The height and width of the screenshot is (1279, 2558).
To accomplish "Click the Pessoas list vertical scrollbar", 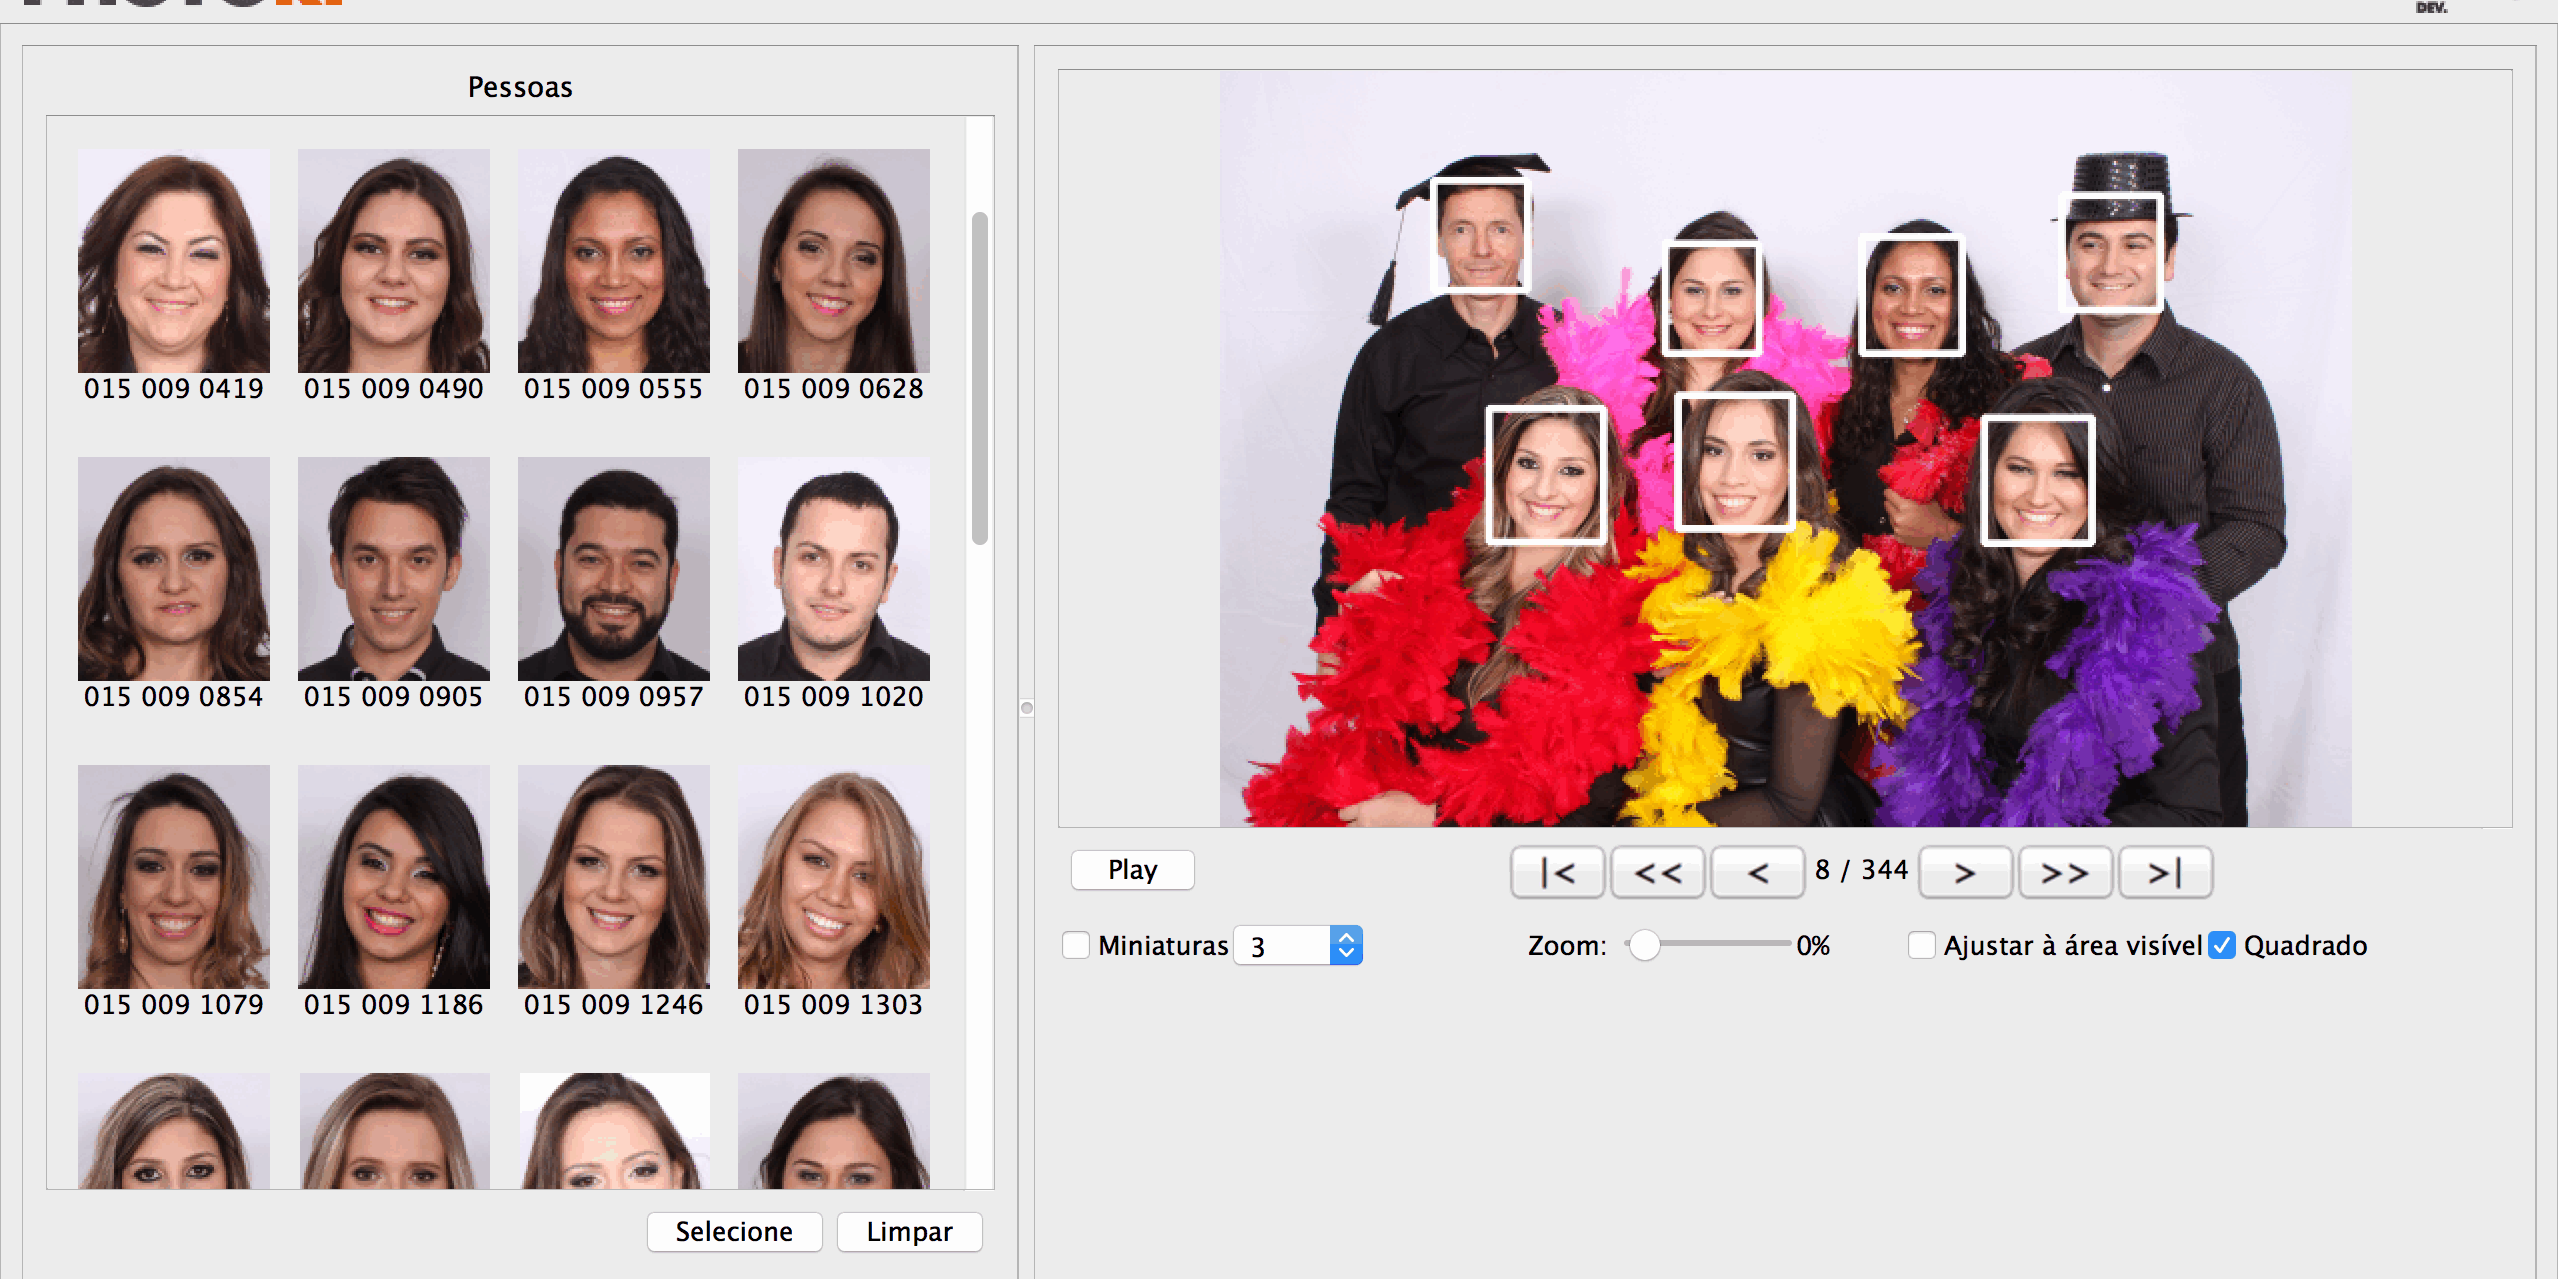I will tap(980, 380).
